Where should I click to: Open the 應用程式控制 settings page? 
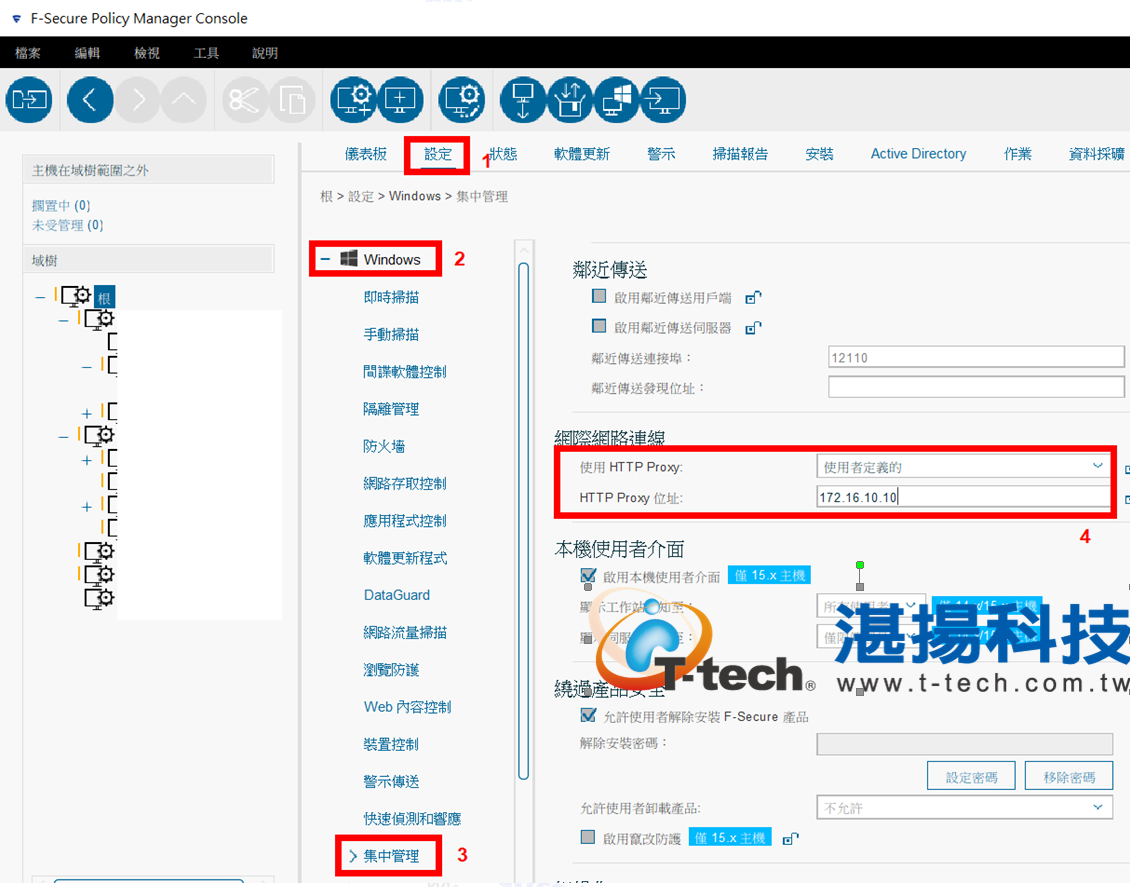tap(405, 521)
